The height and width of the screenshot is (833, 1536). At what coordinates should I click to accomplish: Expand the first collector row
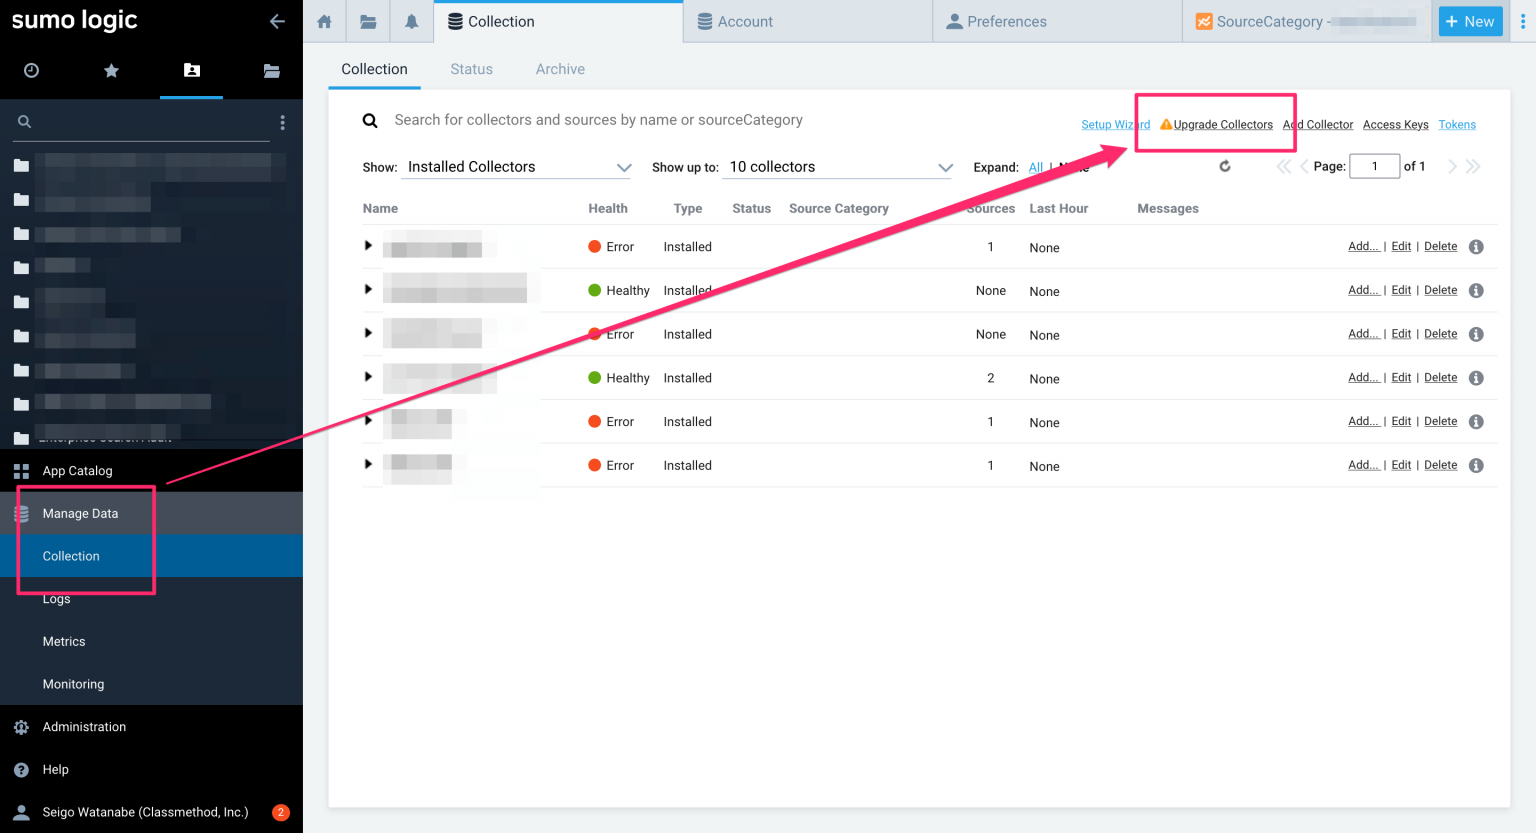coord(368,246)
